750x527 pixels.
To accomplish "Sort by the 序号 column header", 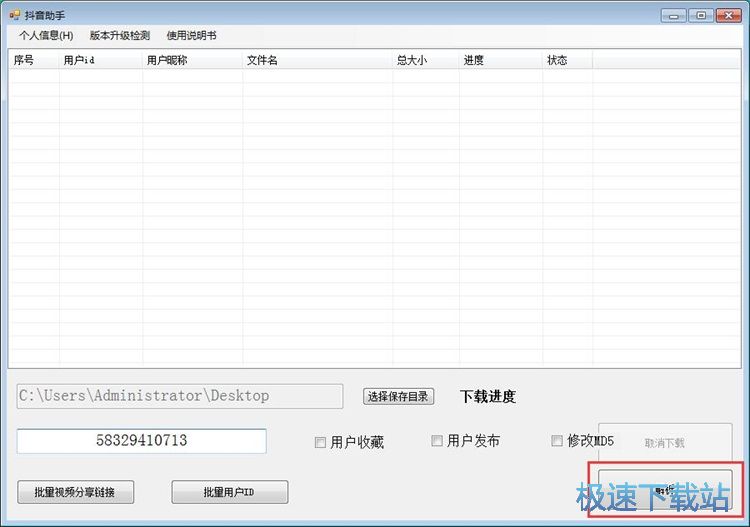I will tap(34, 60).
